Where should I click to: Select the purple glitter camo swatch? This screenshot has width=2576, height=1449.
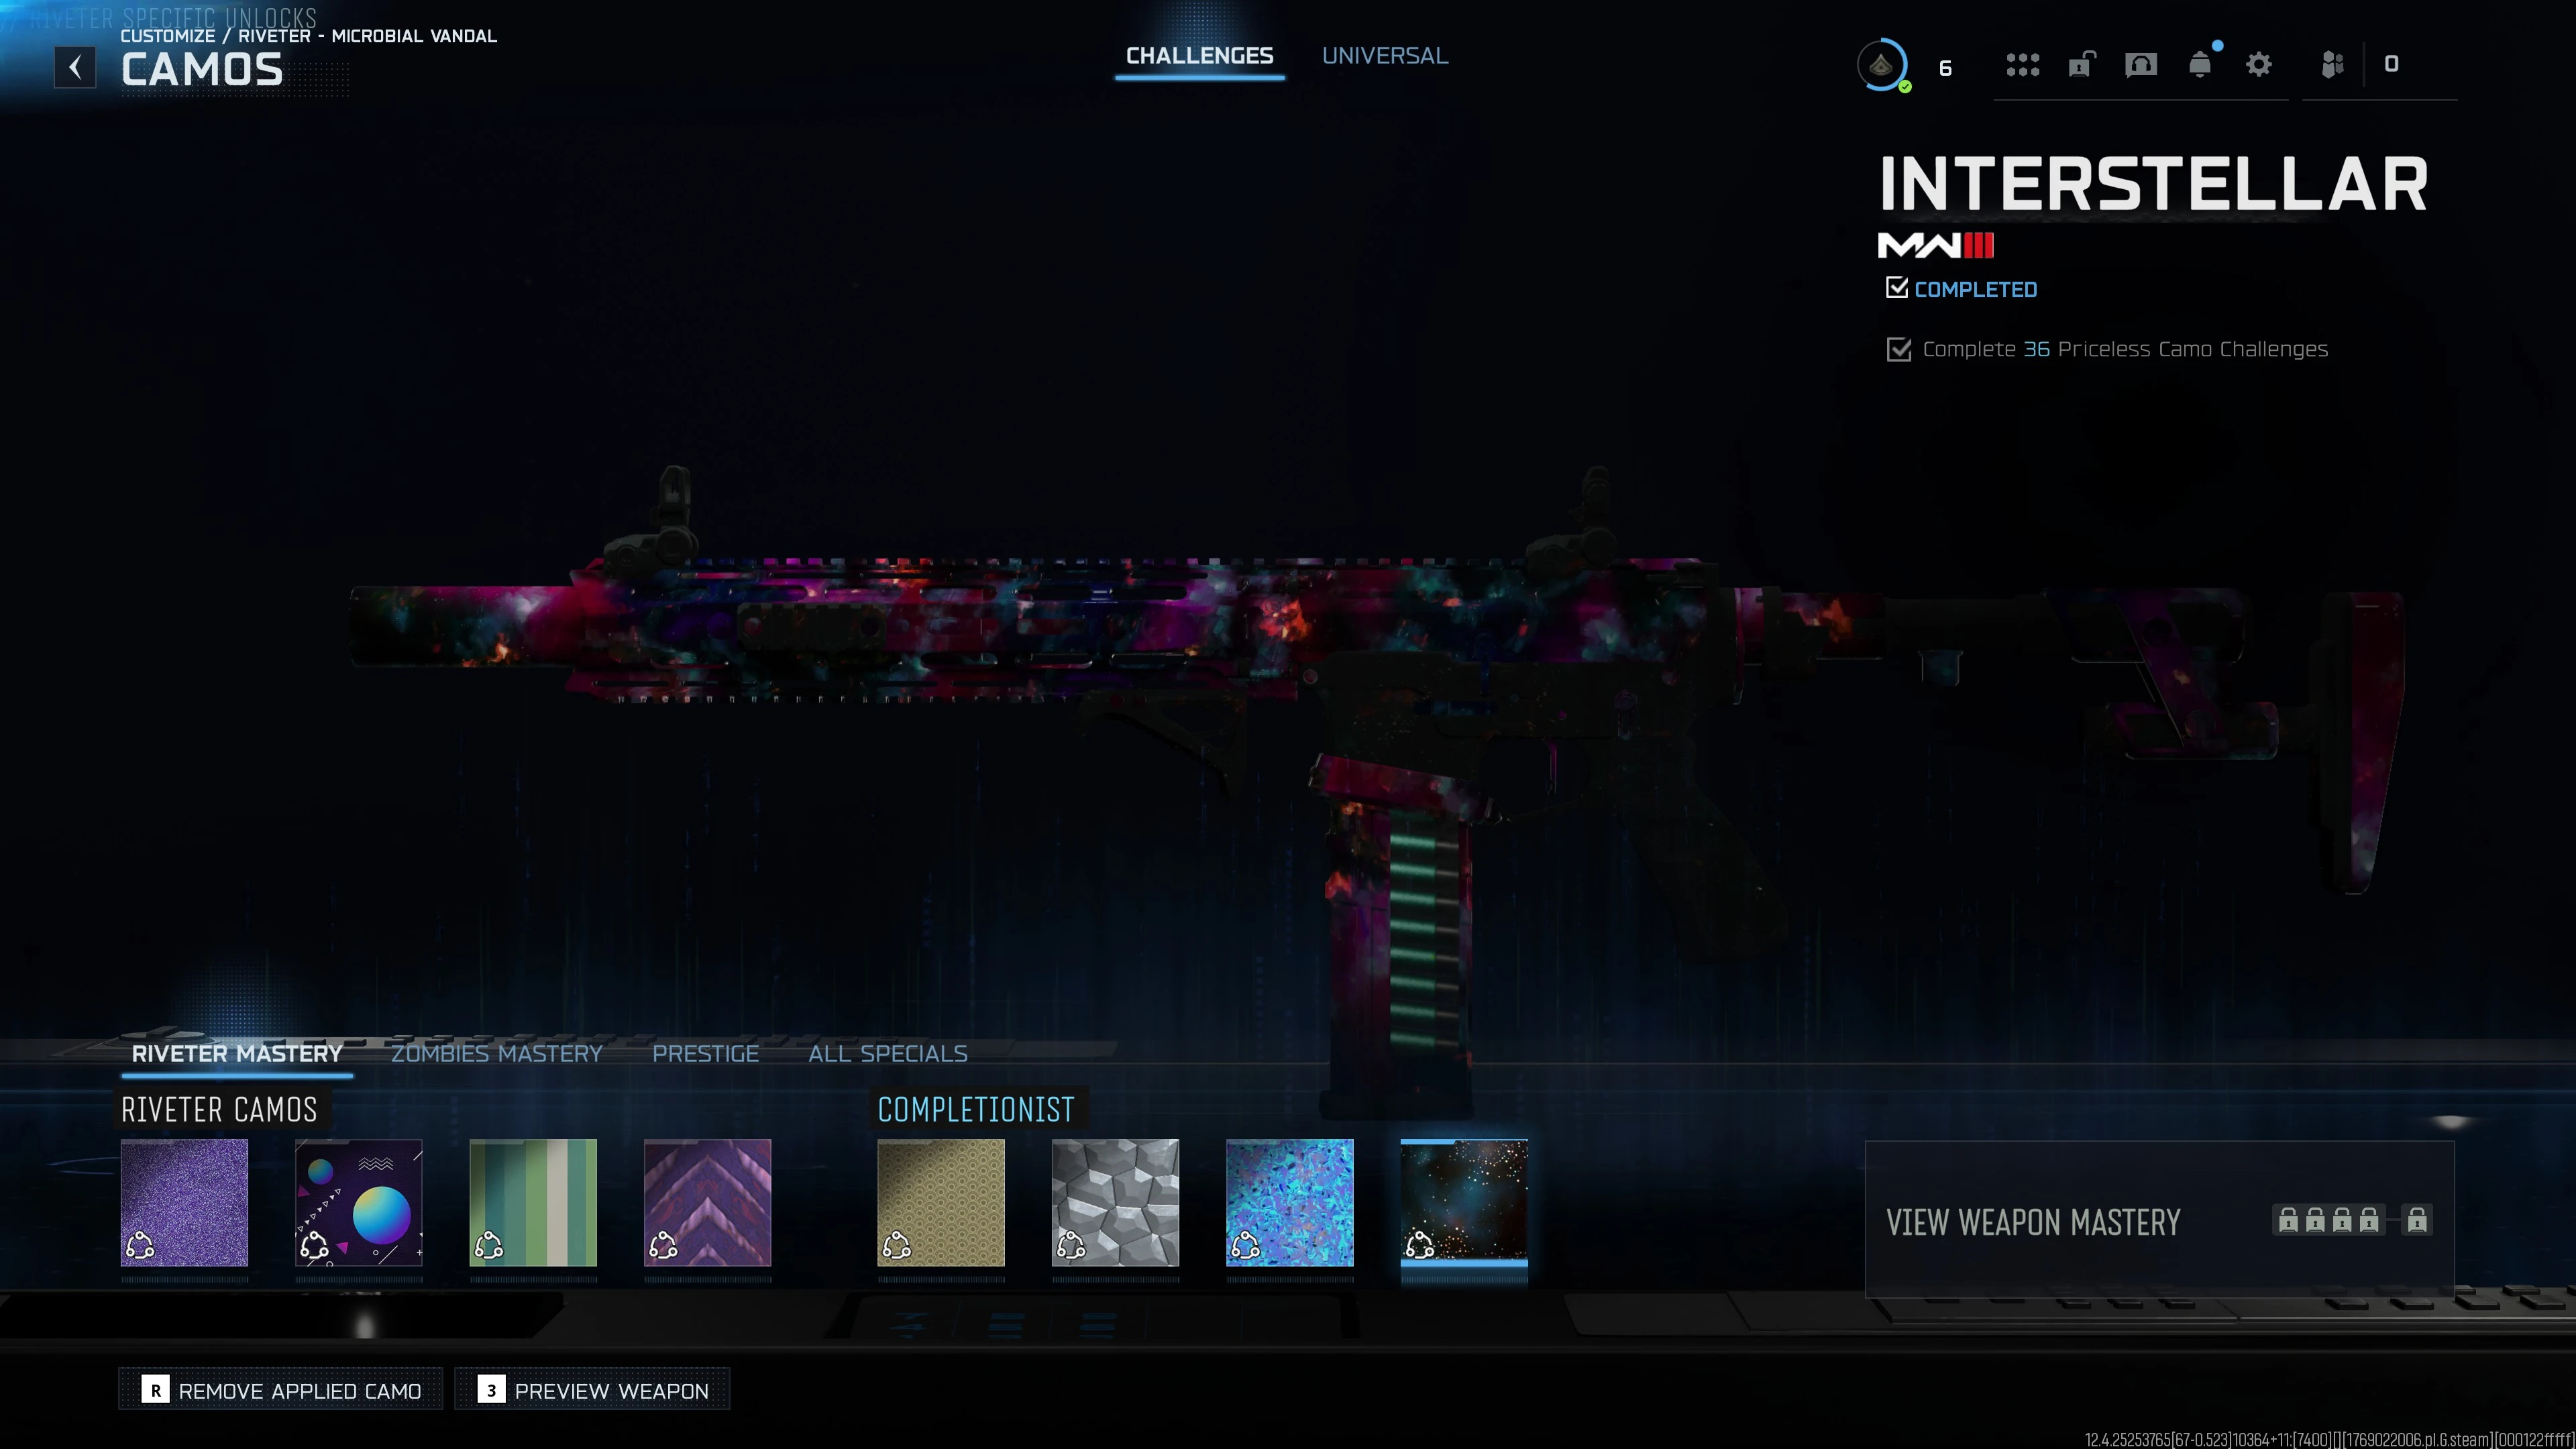coord(184,1202)
